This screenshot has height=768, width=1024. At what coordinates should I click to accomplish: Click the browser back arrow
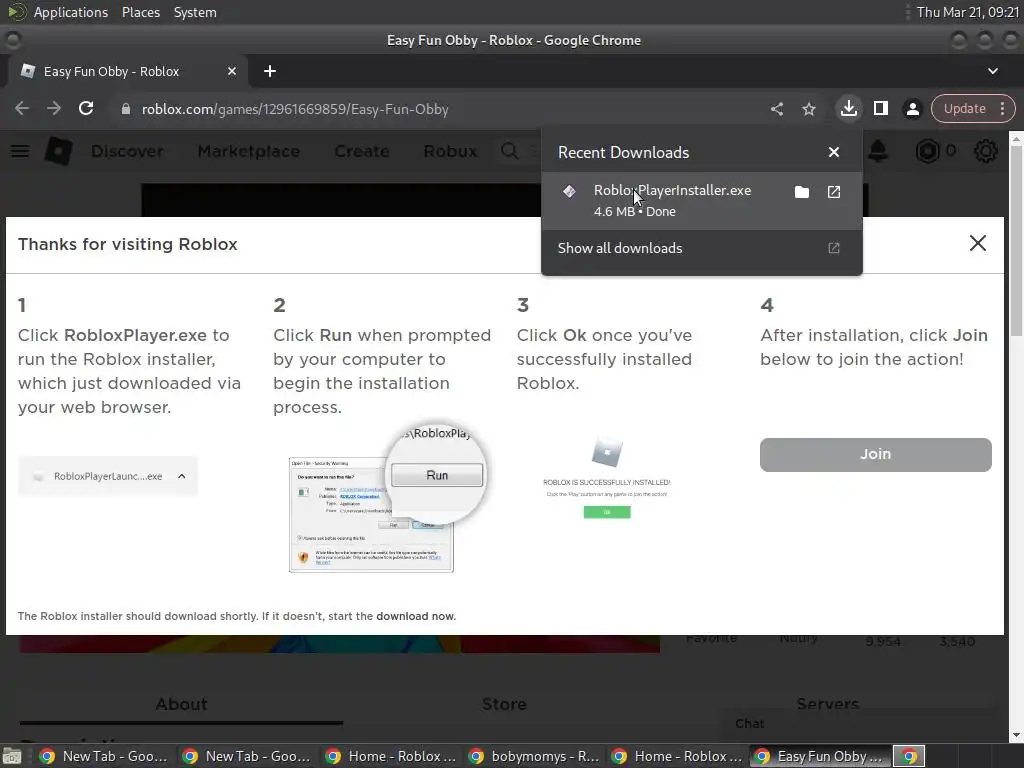[x=22, y=108]
